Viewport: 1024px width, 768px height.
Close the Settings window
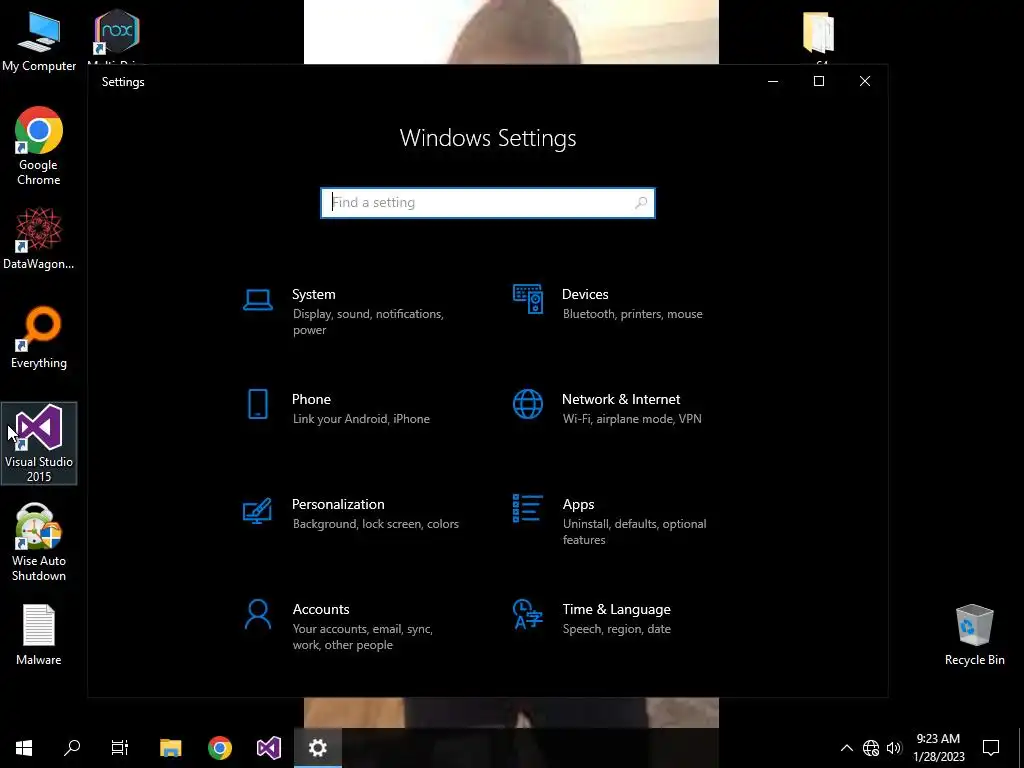tap(865, 81)
